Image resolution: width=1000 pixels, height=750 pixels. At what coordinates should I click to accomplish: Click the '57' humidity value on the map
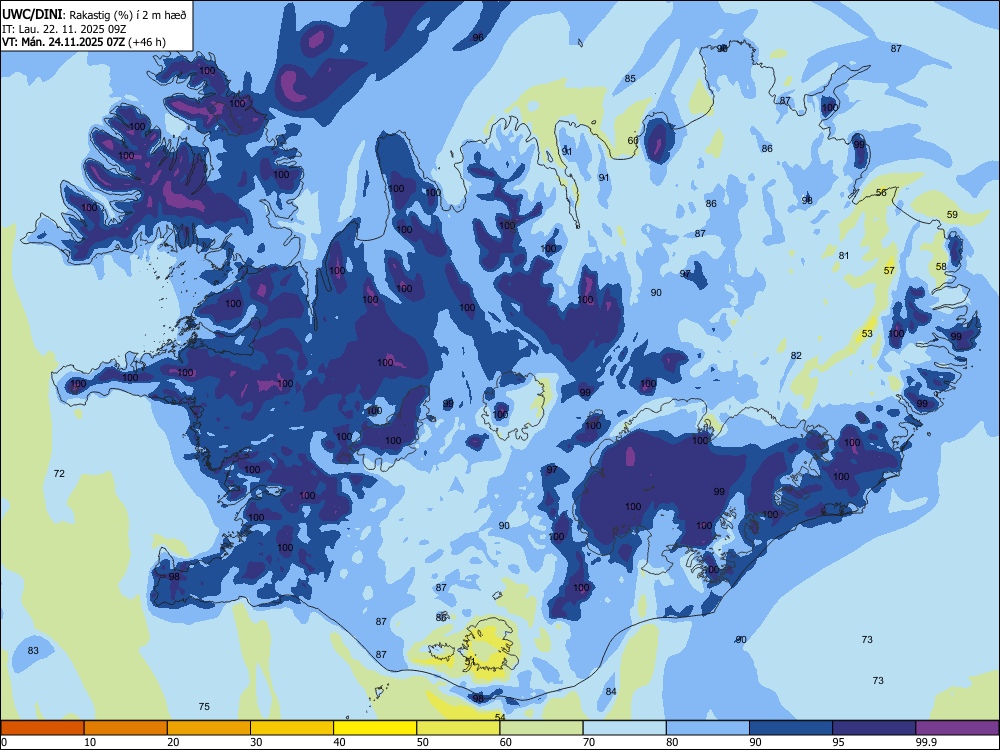point(889,270)
